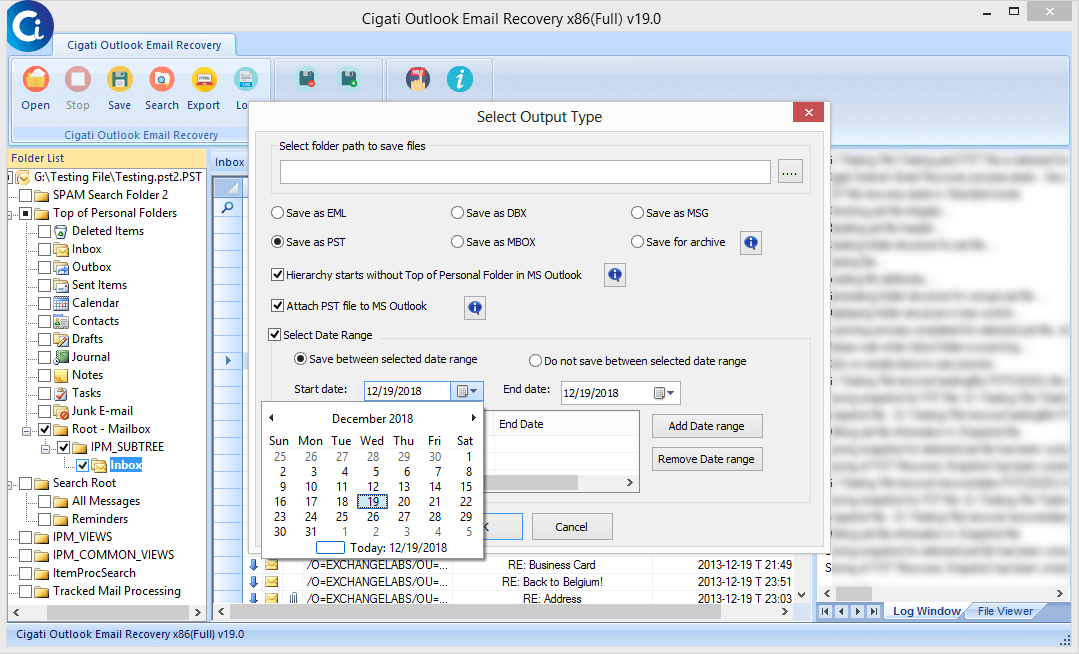Click the Journal folder icon
Viewport: 1079px width, 654px height.
coord(61,357)
